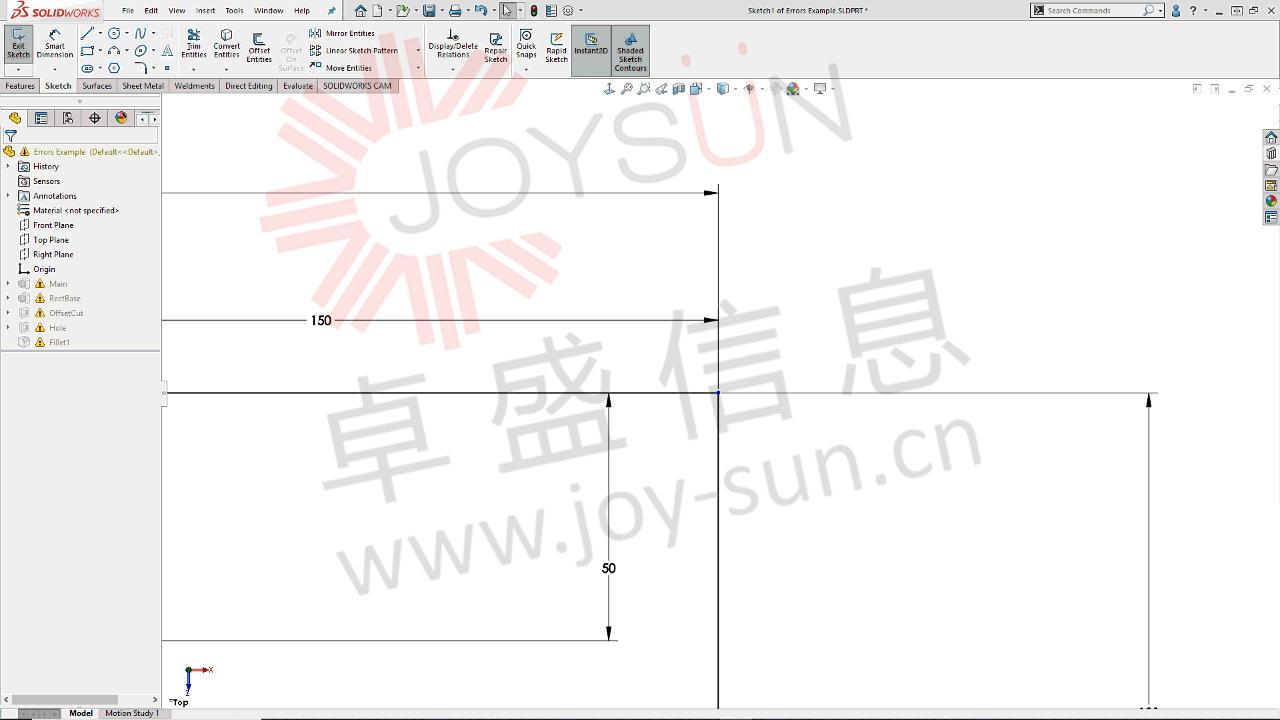The width and height of the screenshot is (1280, 720).
Task: Expand the History tree node
Action: tap(8, 166)
